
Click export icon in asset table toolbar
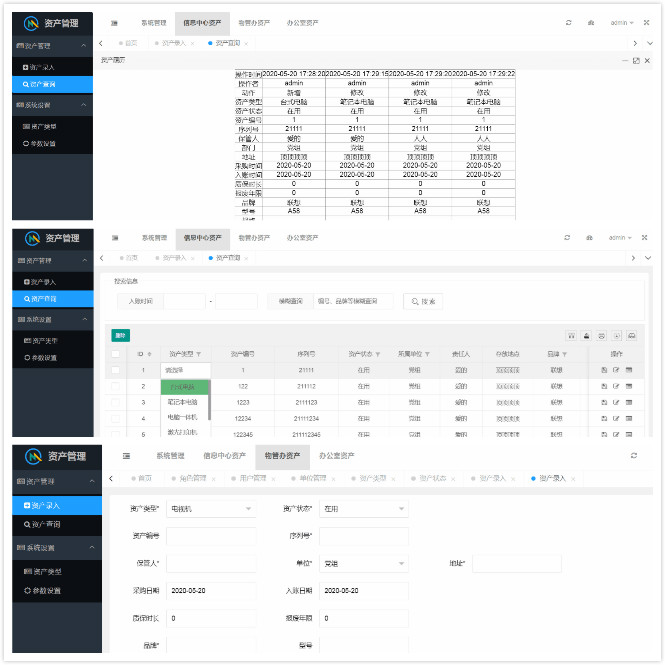click(x=587, y=335)
